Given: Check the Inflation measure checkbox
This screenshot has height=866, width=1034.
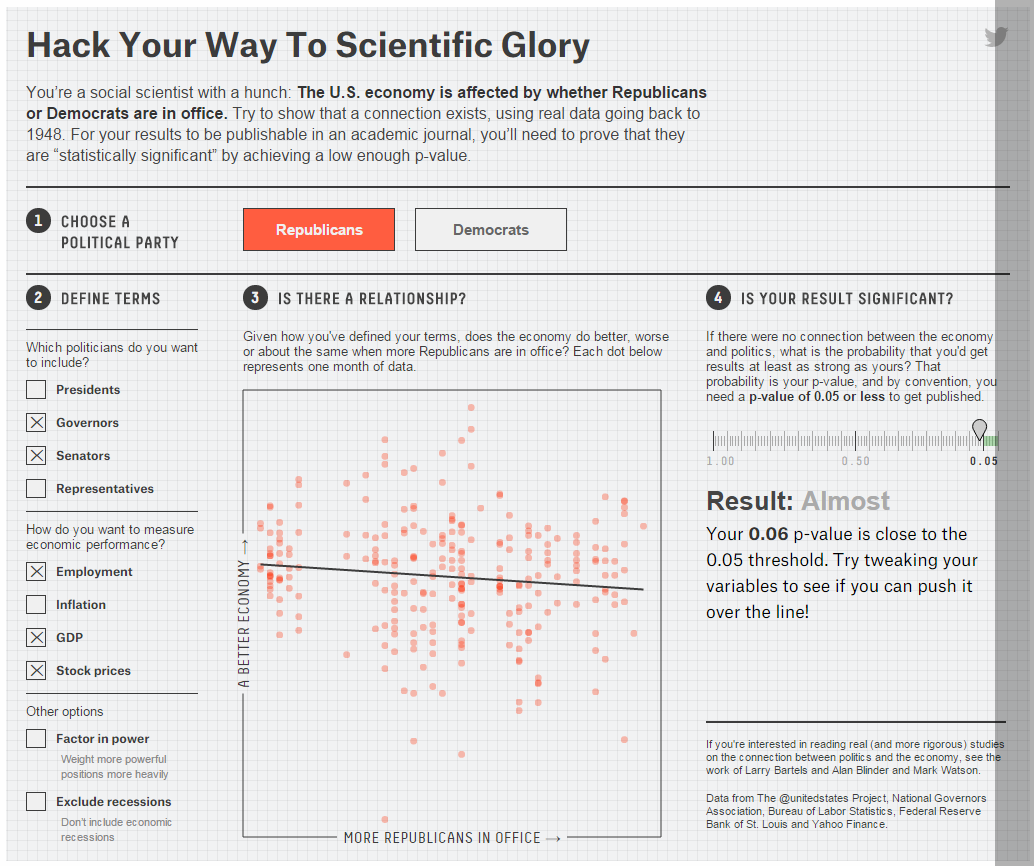Looking at the screenshot, I should coord(36,605).
